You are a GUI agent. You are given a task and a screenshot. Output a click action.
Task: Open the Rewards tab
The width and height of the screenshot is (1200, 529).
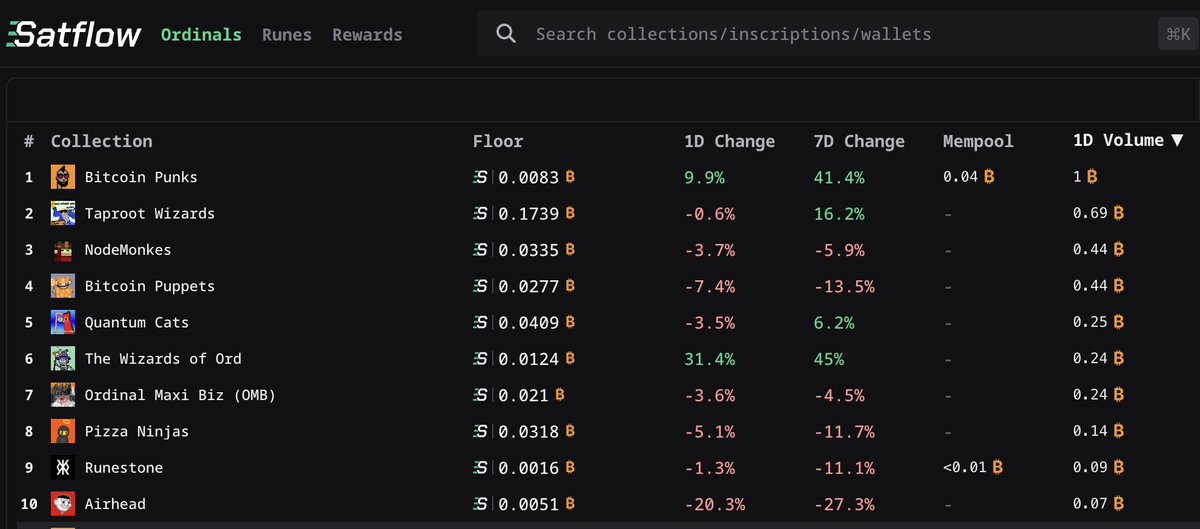click(367, 34)
